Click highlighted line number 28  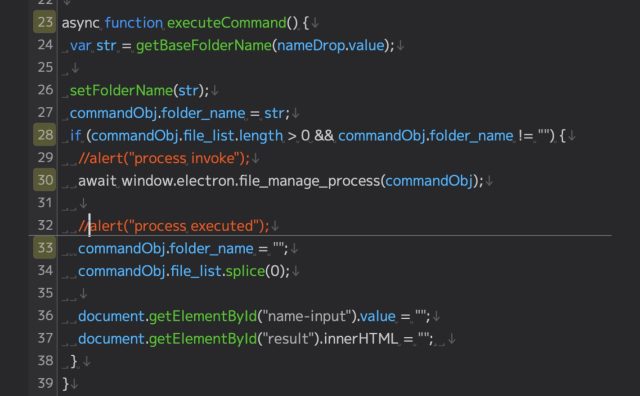[x=44, y=135]
